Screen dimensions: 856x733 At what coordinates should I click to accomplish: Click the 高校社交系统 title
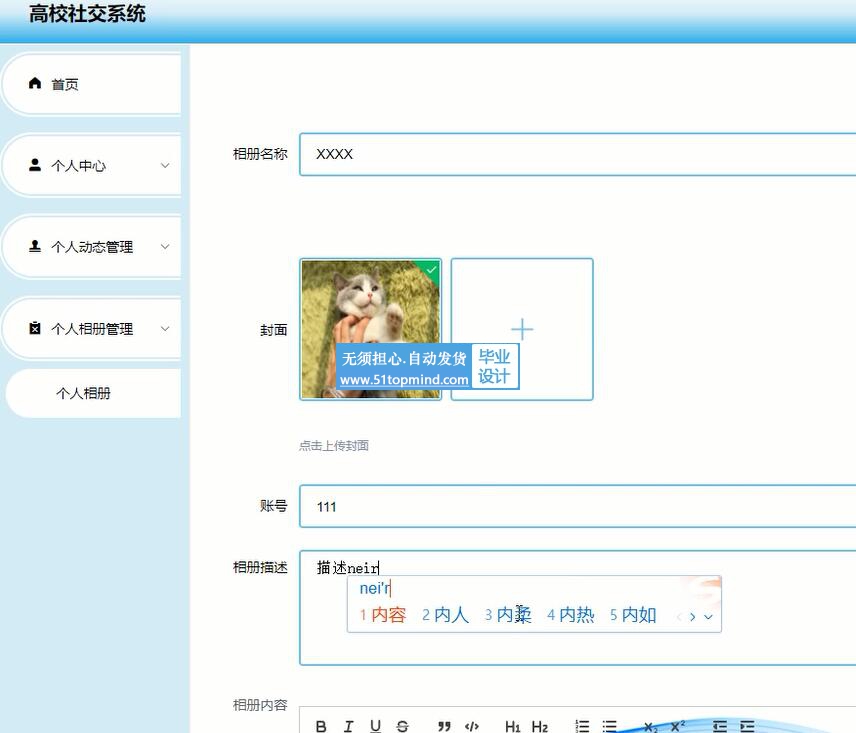[87, 14]
